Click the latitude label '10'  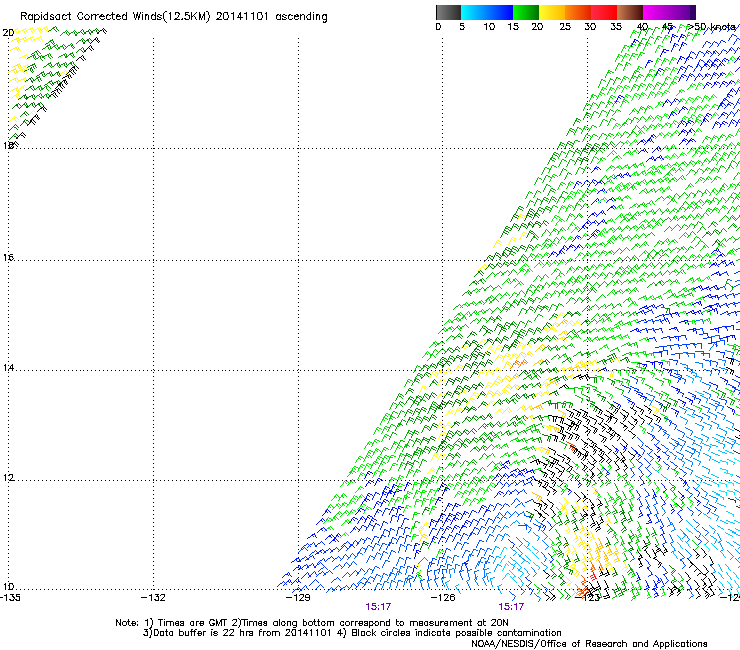coord(8,587)
